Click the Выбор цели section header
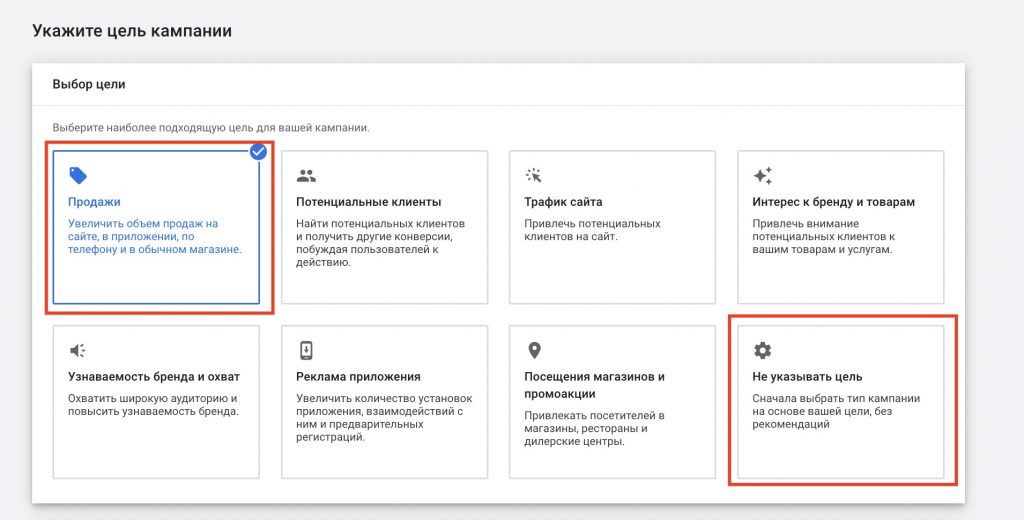The width and height of the screenshot is (1024, 520). [89, 84]
